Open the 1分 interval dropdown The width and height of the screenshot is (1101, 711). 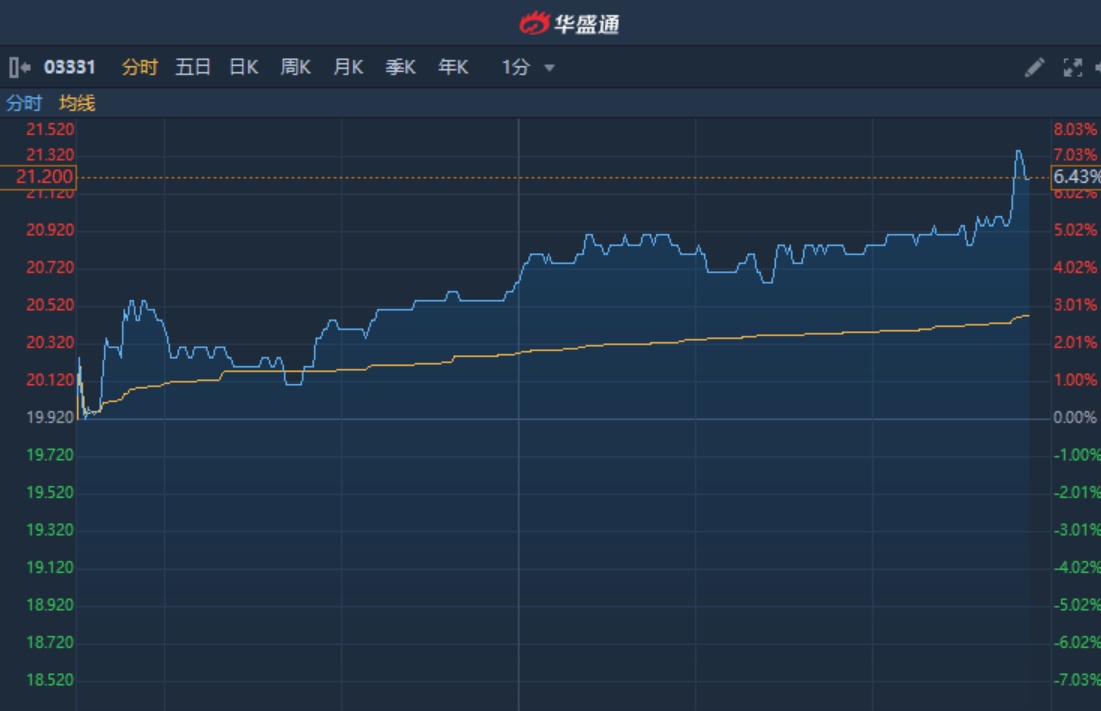[x=516, y=67]
